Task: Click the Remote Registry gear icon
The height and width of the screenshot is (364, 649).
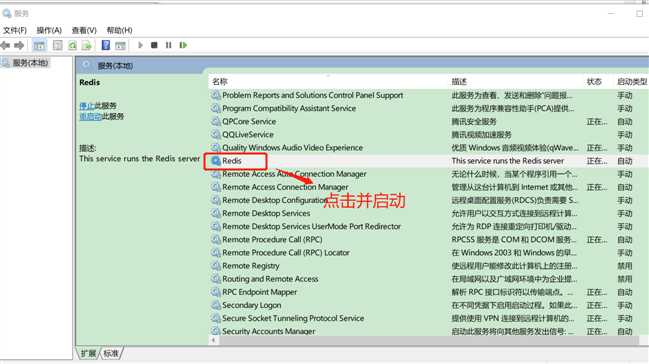Action: coord(216,265)
